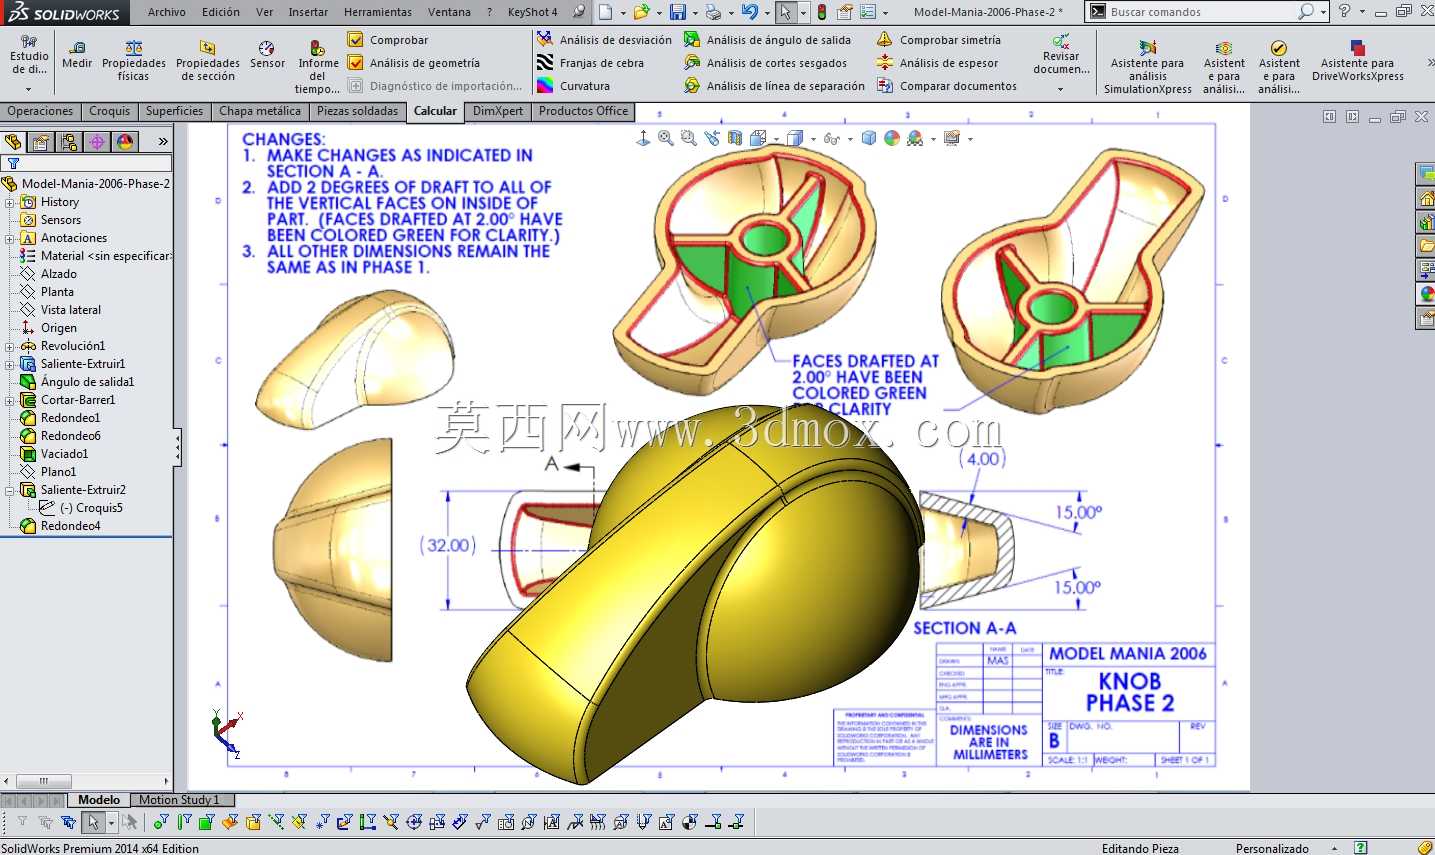Open Informe del tiempo button
The image size is (1435, 855).
point(318,67)
